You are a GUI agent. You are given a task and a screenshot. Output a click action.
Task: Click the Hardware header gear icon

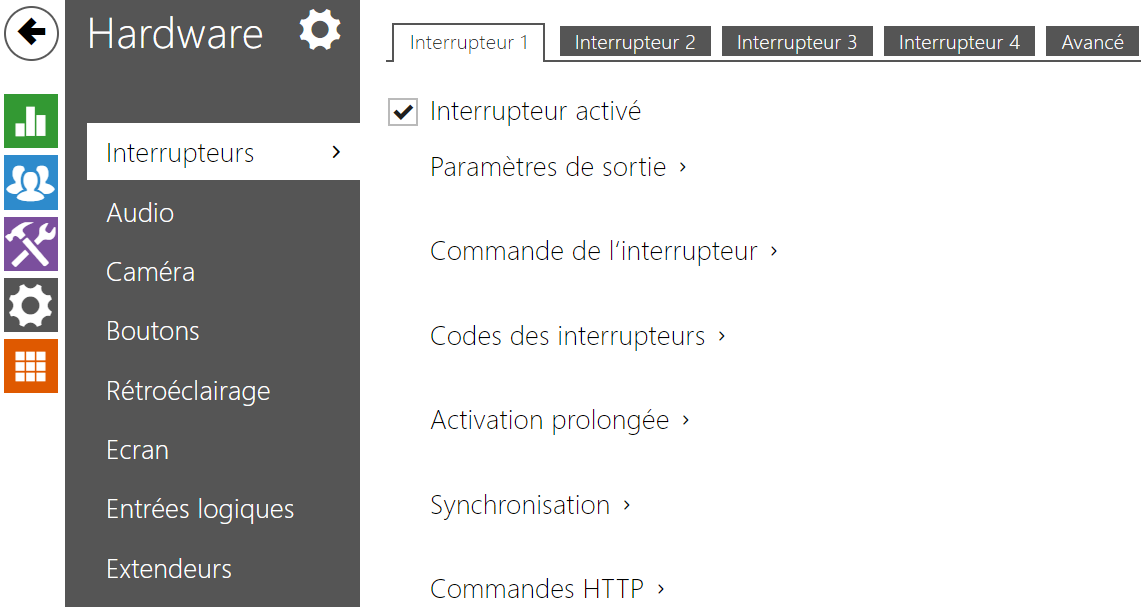coord(320,30)
